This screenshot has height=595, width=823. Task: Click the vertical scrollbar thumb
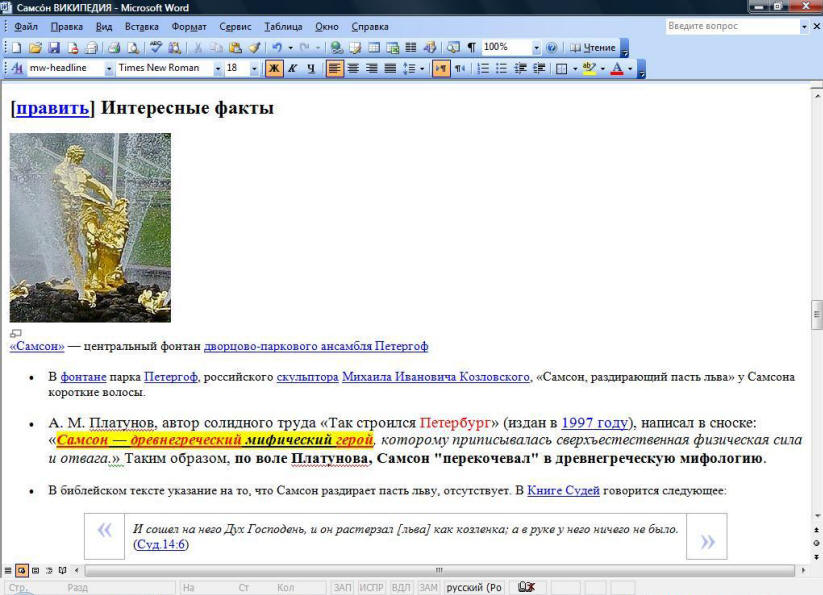click(817, 315)
